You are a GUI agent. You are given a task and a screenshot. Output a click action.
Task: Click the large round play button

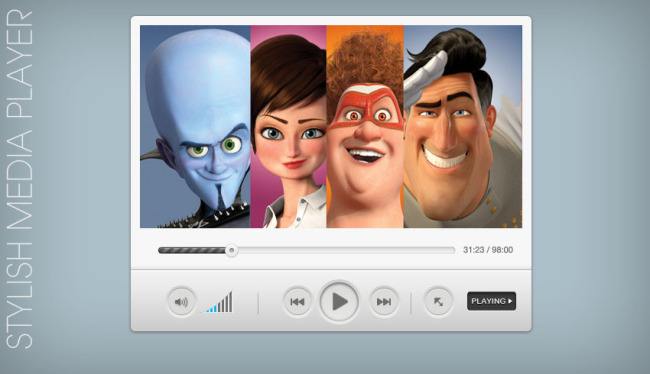coord(339,301)
